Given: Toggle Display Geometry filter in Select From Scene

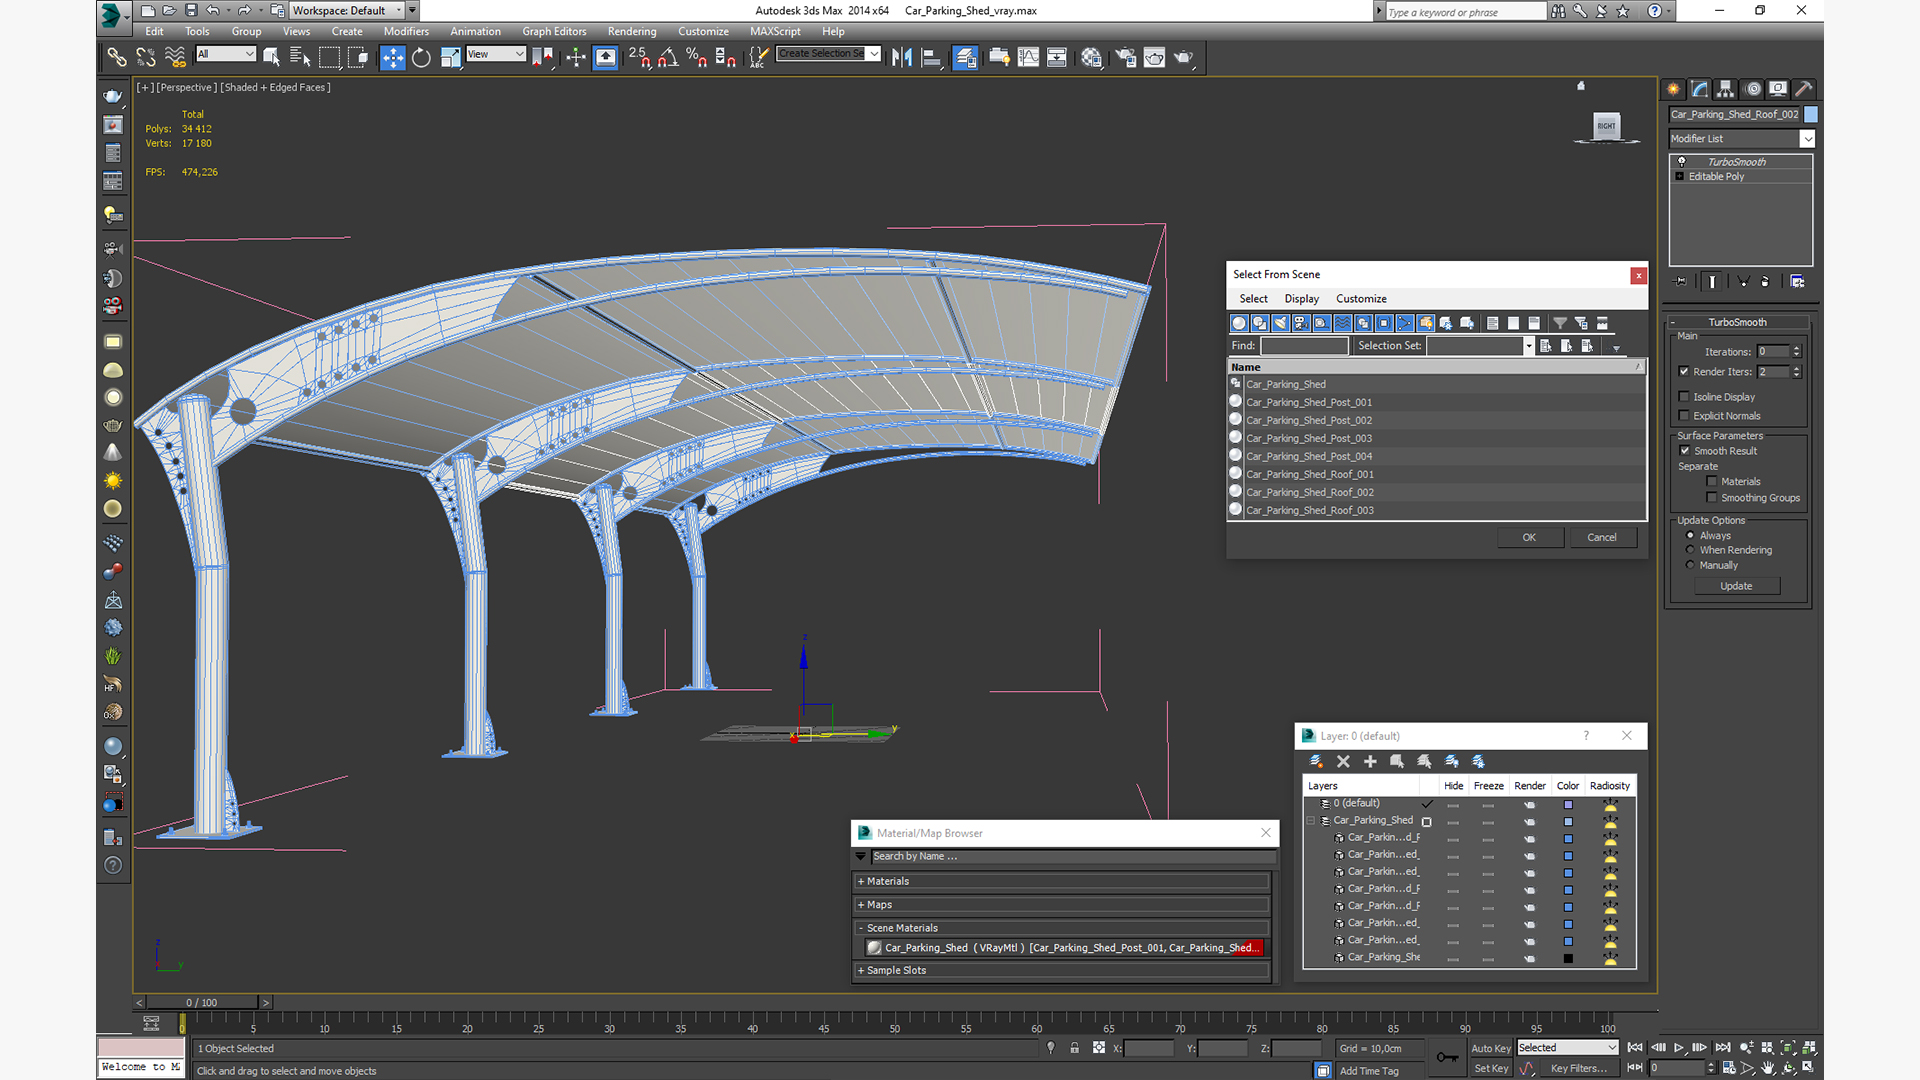Looking at the screenshot, I should point(1239,323).
